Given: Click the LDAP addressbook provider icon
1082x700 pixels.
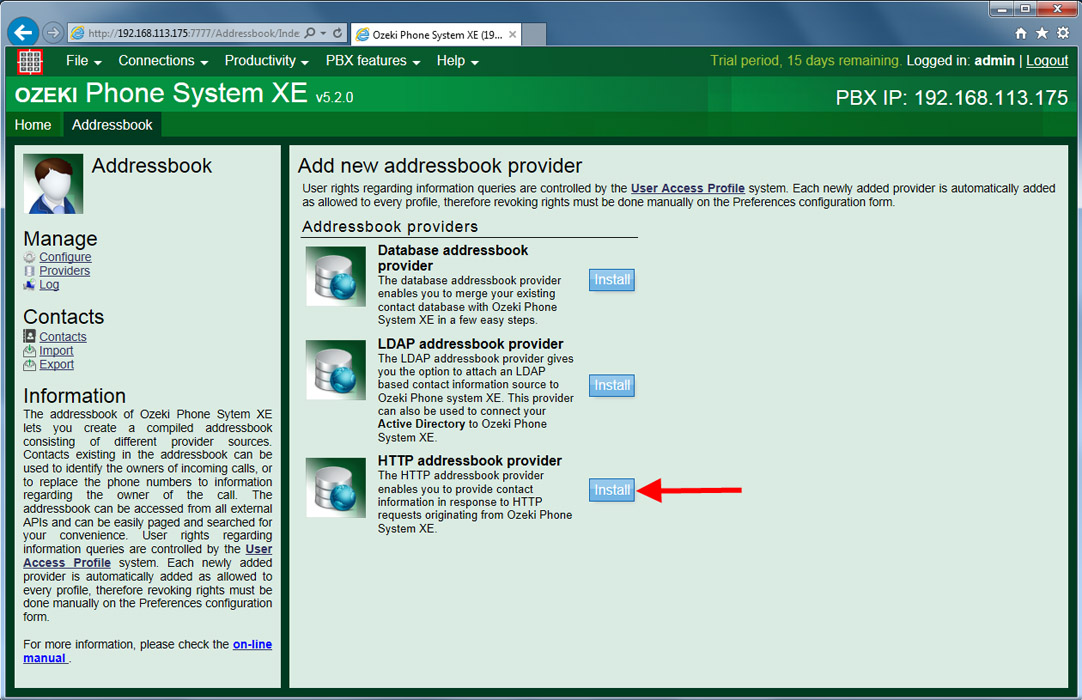Looking at the screenshot, I should [x=335, y=370].
